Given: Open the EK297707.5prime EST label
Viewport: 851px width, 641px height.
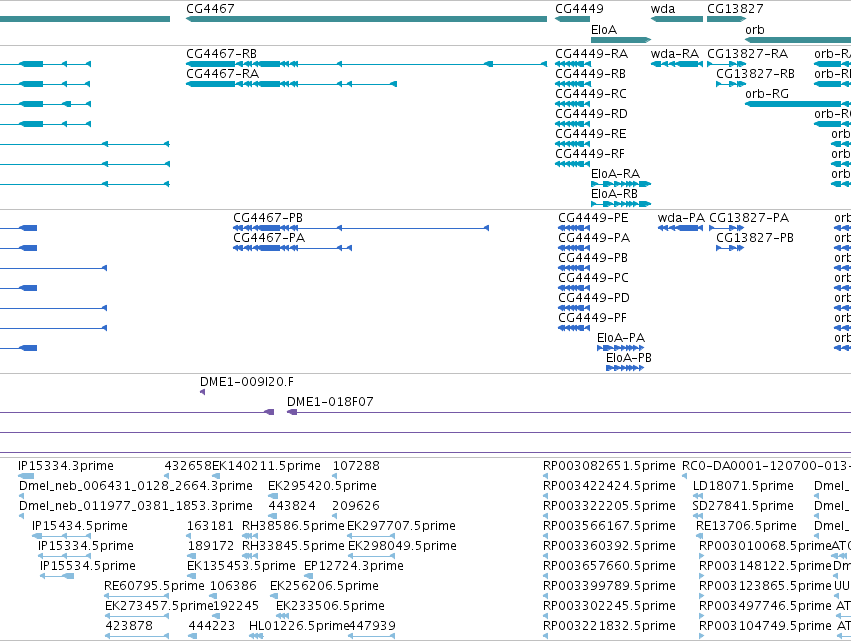Looking at the screenshot, I should 401,526.
